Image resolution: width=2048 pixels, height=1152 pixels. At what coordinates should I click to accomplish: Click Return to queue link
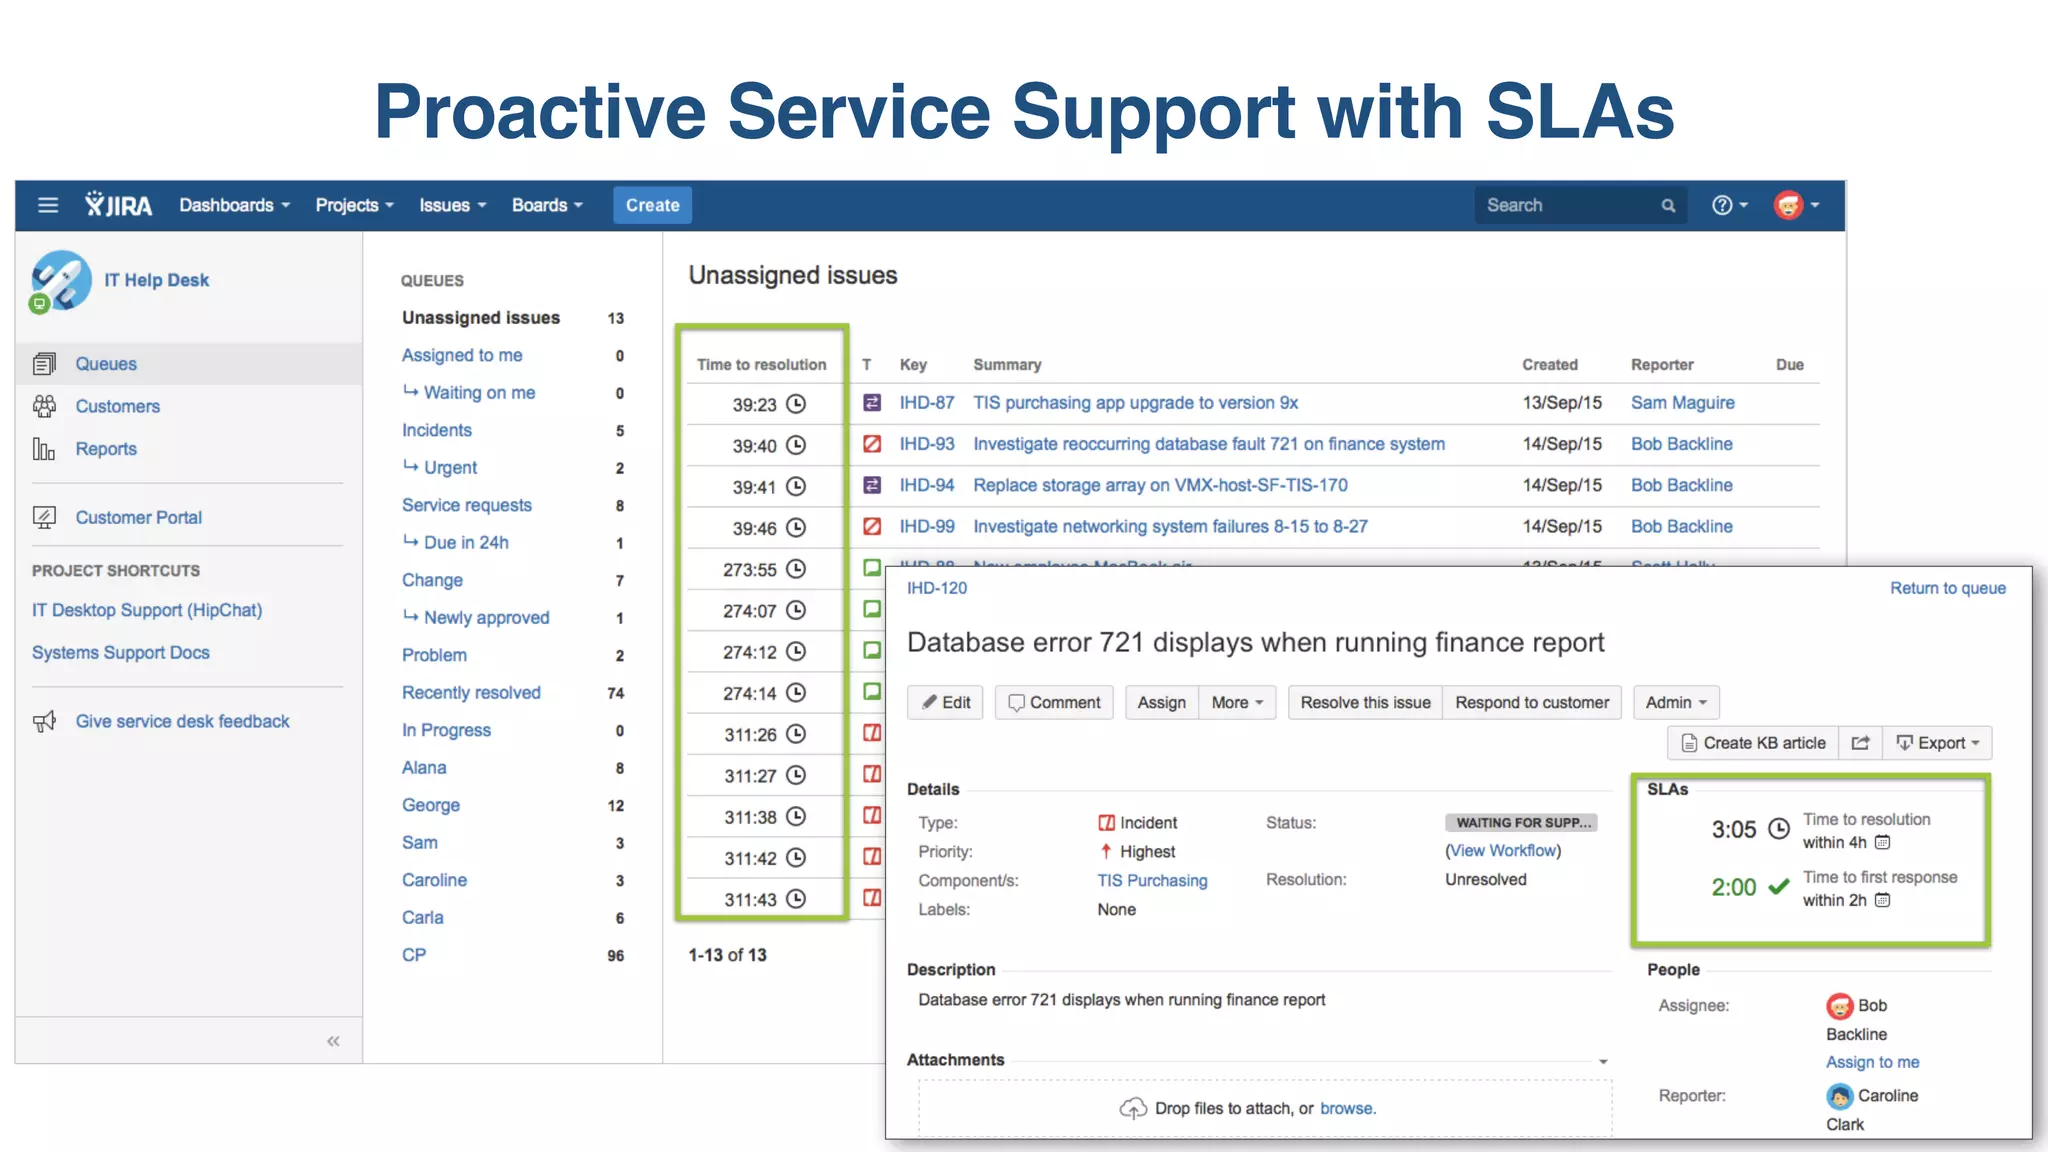[1947, 588]
